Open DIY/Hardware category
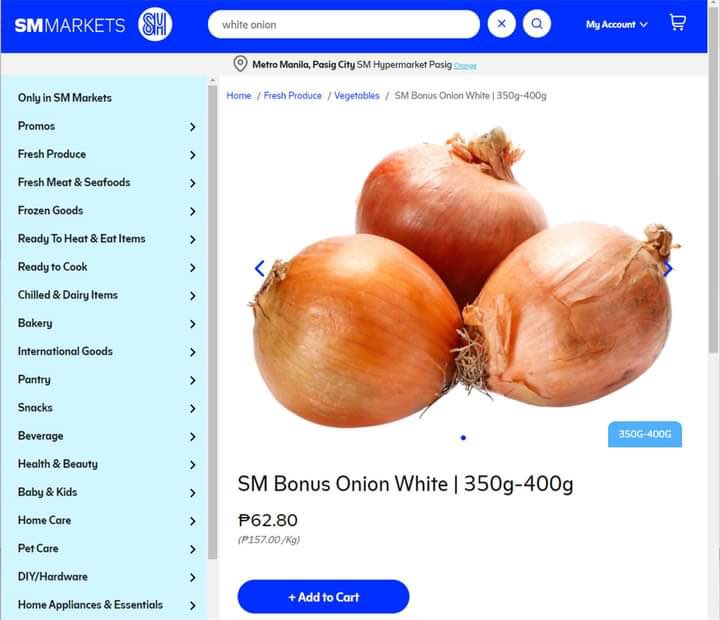720x620 pixels. point(52,576)
